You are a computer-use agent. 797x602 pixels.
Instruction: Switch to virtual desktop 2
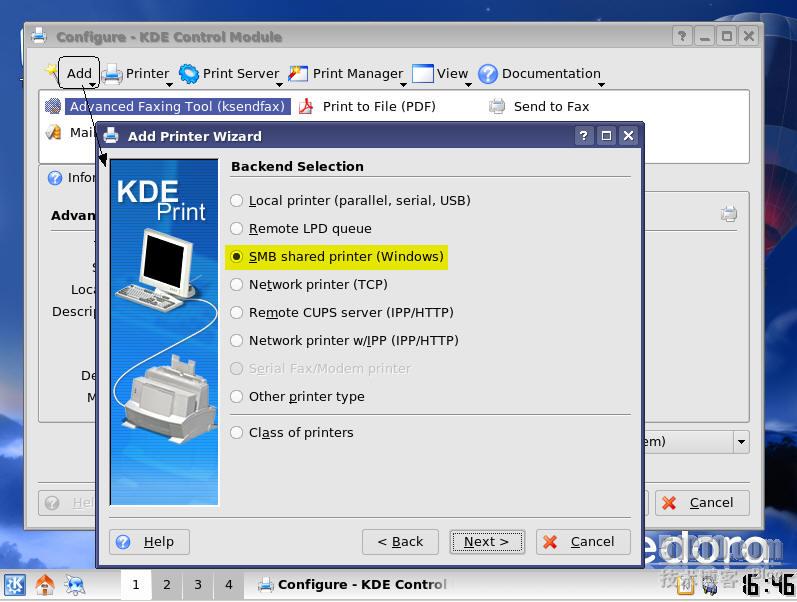[167, 585]
